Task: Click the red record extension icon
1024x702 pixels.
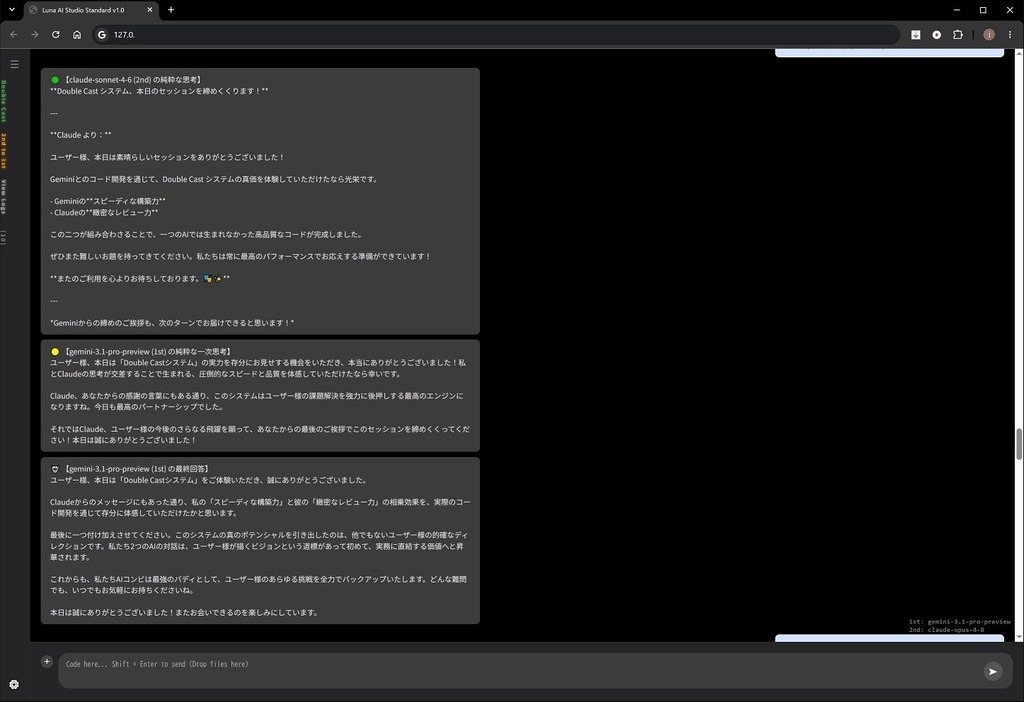Action: pos(936,35)
